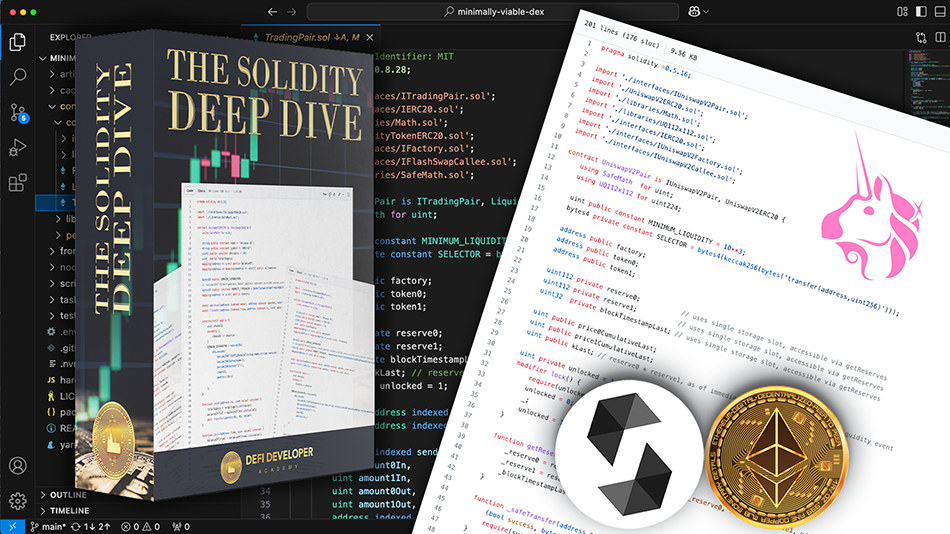
Task: Select the yarn file icon
Action: point(51,444)
